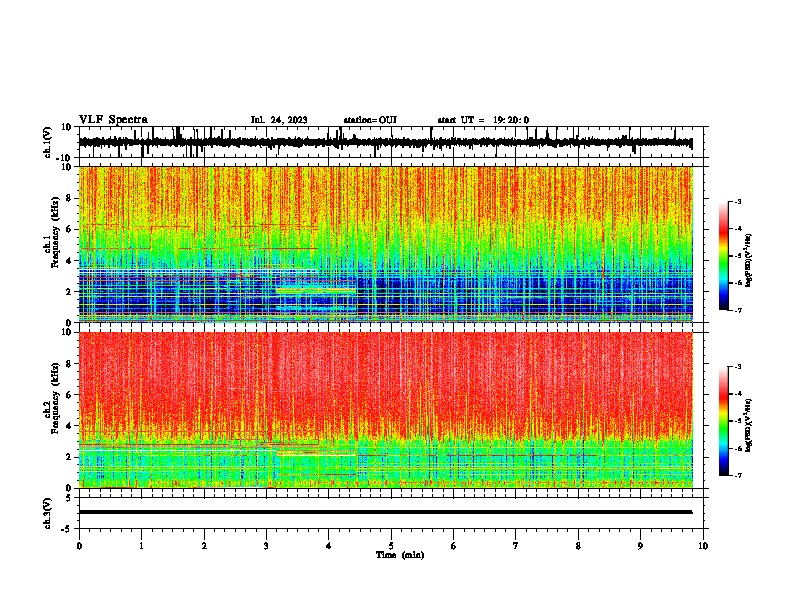Click the time axis tick label "6"

click(454, 546)
